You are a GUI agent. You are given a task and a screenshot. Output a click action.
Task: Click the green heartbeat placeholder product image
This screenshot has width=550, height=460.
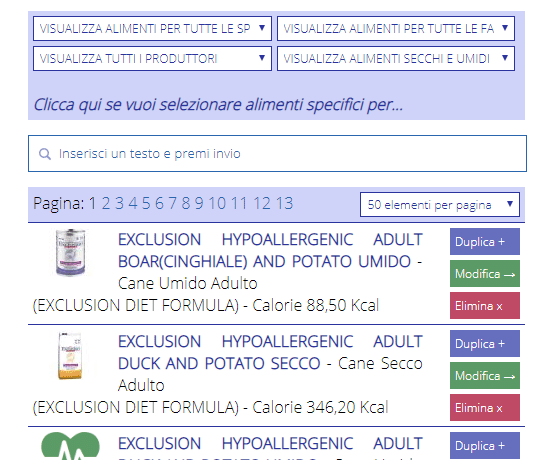click(x=70, y=446)
